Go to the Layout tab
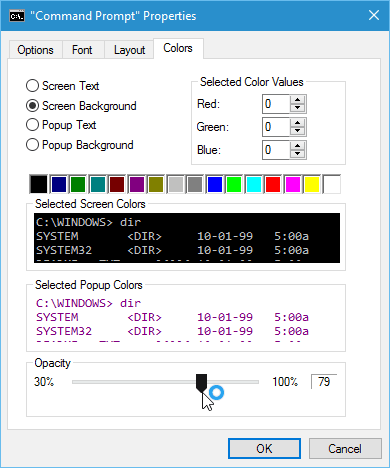390x468 pixels. coord(129,50)
